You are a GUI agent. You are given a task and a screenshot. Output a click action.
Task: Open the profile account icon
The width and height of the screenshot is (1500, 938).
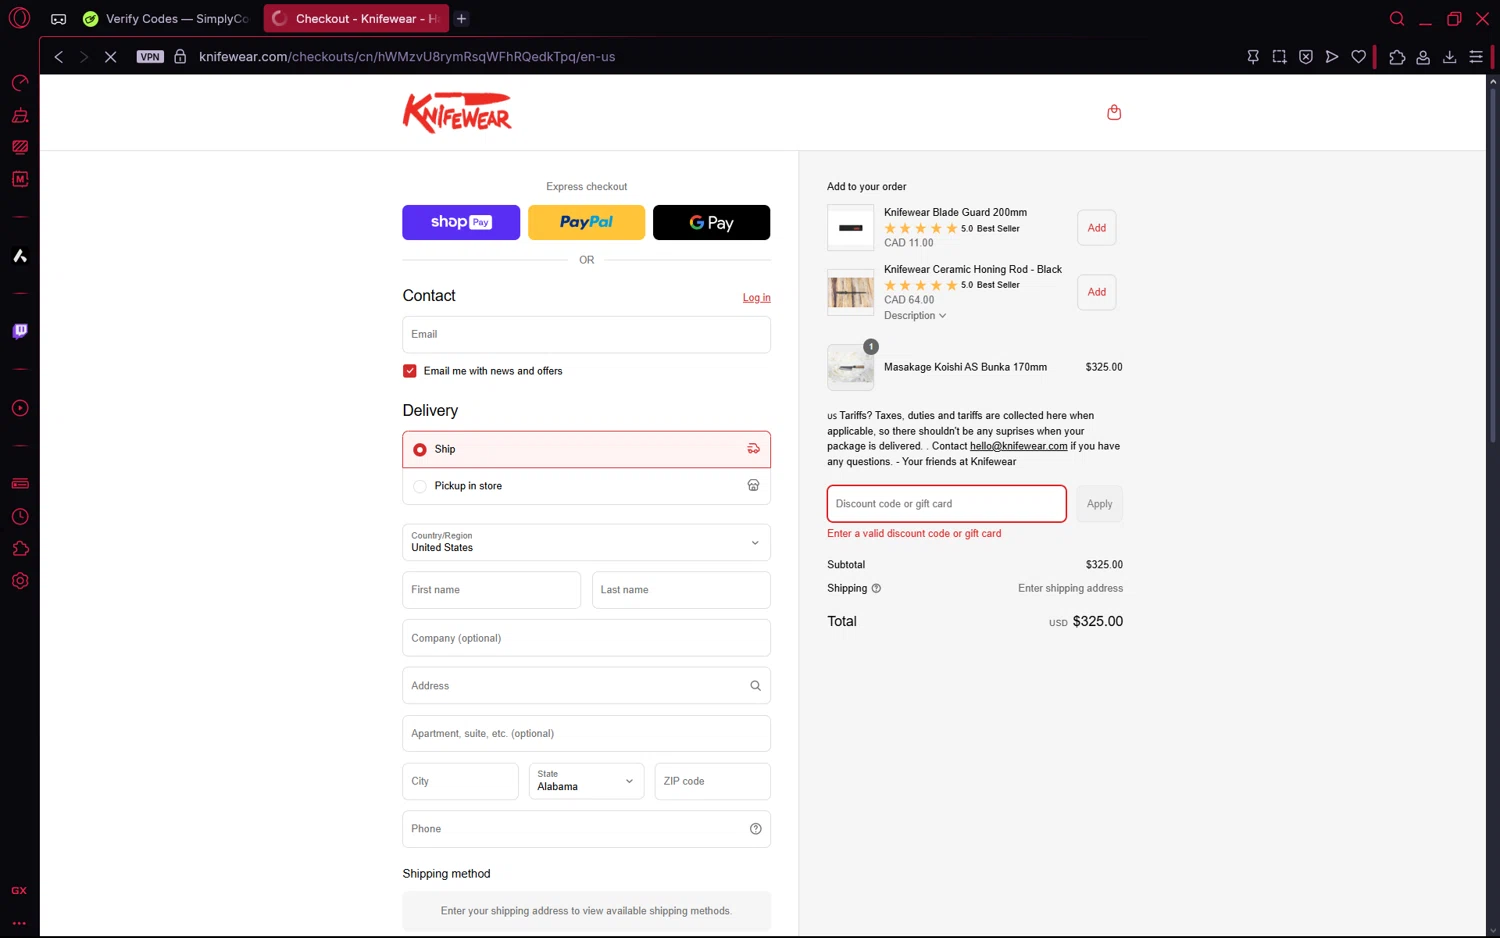coord(1423,57)
